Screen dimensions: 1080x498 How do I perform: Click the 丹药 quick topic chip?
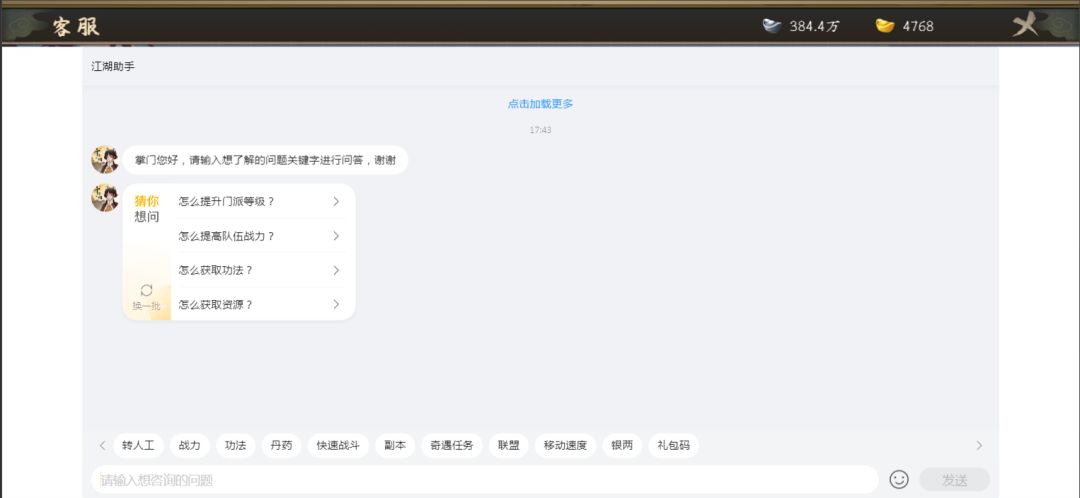(x=282, y=446)
